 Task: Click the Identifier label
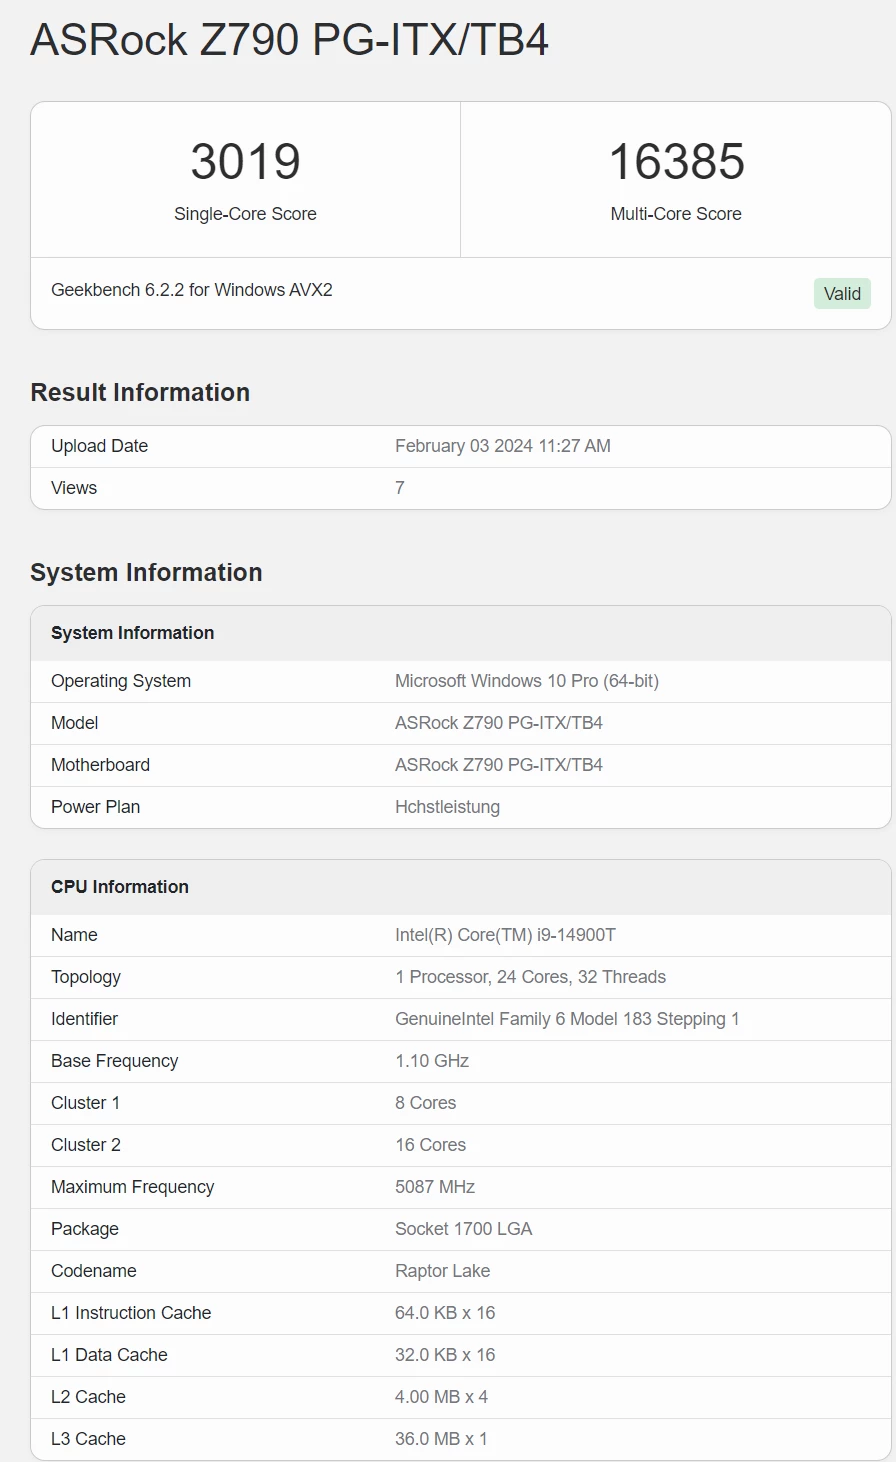[84, 1019]
